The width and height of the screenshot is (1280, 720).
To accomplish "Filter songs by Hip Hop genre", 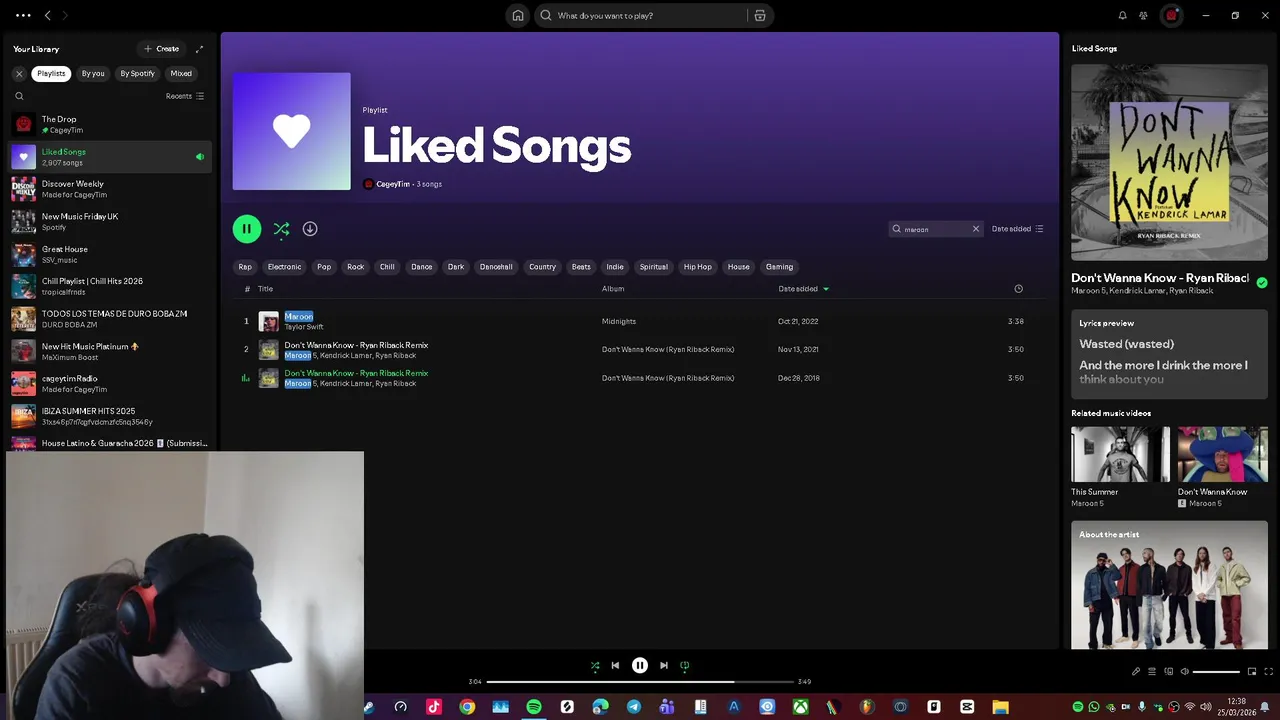I will 698,267.
